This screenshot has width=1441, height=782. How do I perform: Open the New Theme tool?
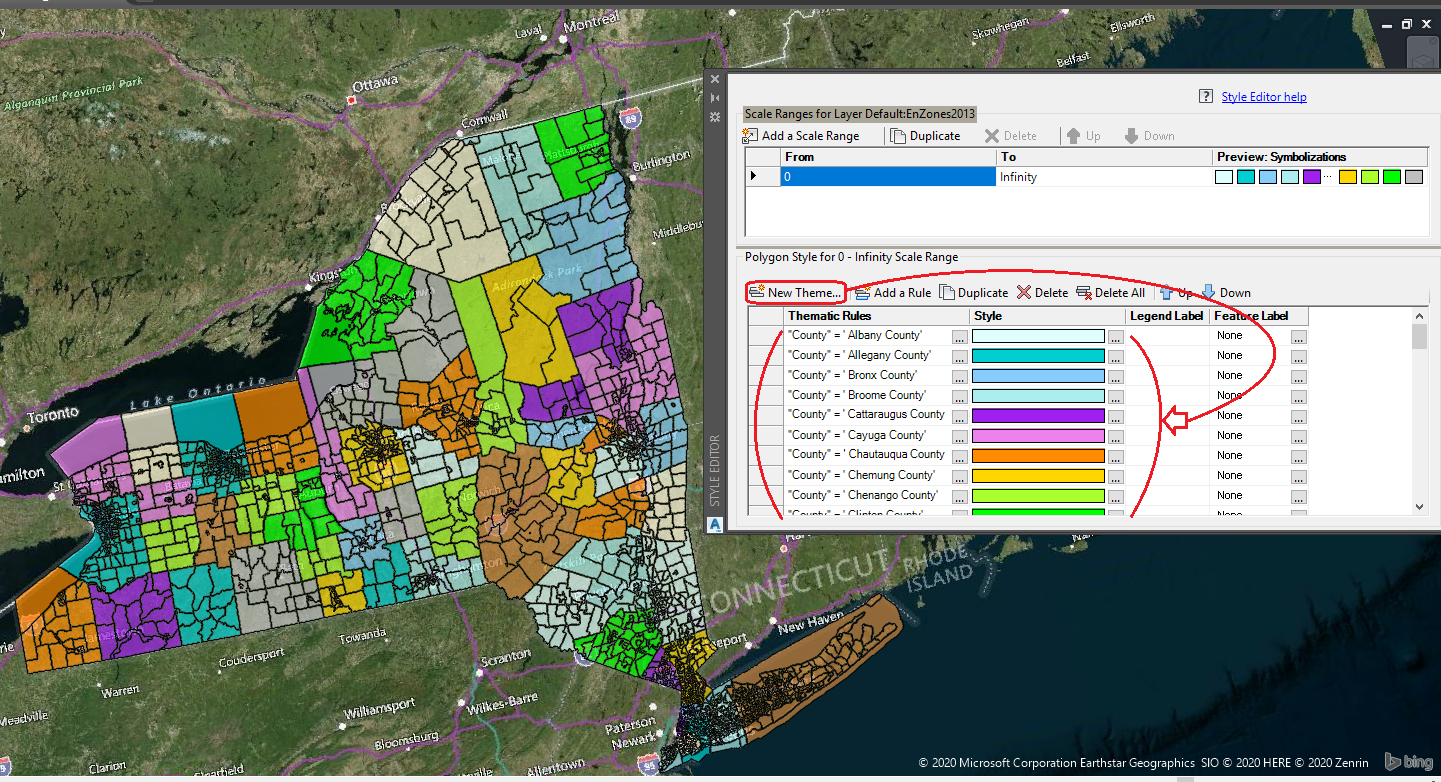(795, 292)
